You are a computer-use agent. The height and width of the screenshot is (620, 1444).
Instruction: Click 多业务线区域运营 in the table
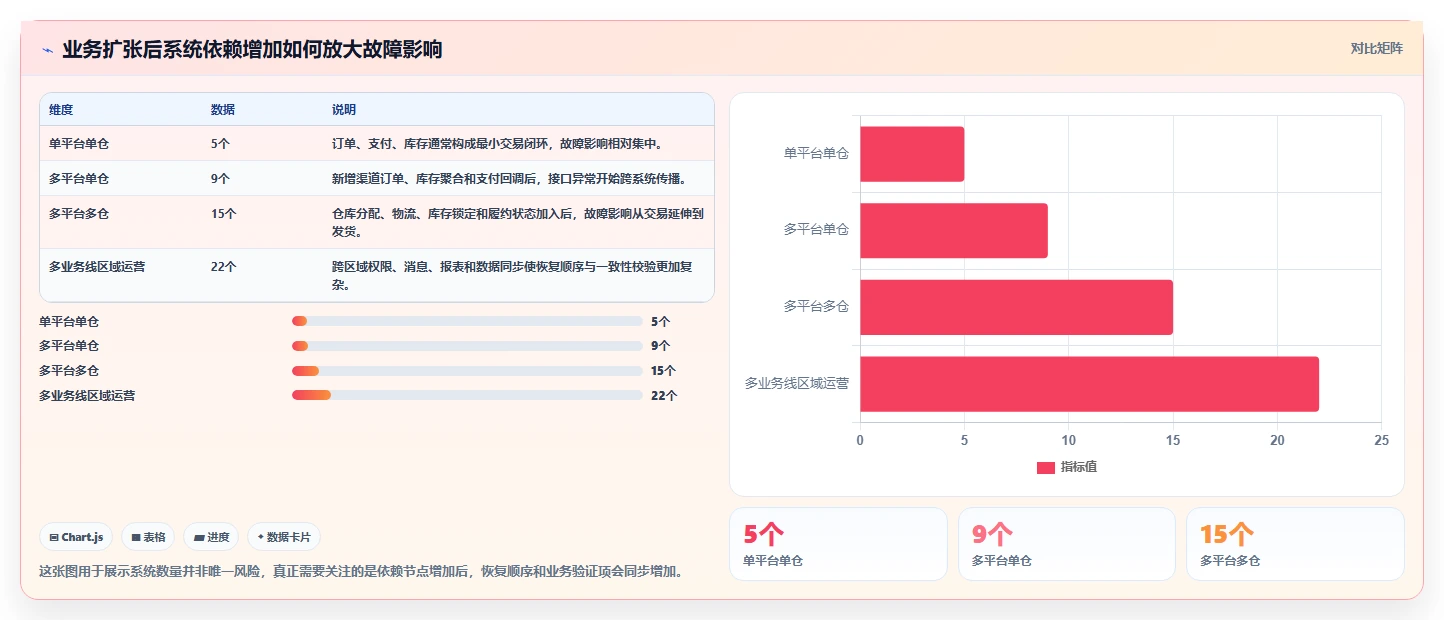pos(98,267)
